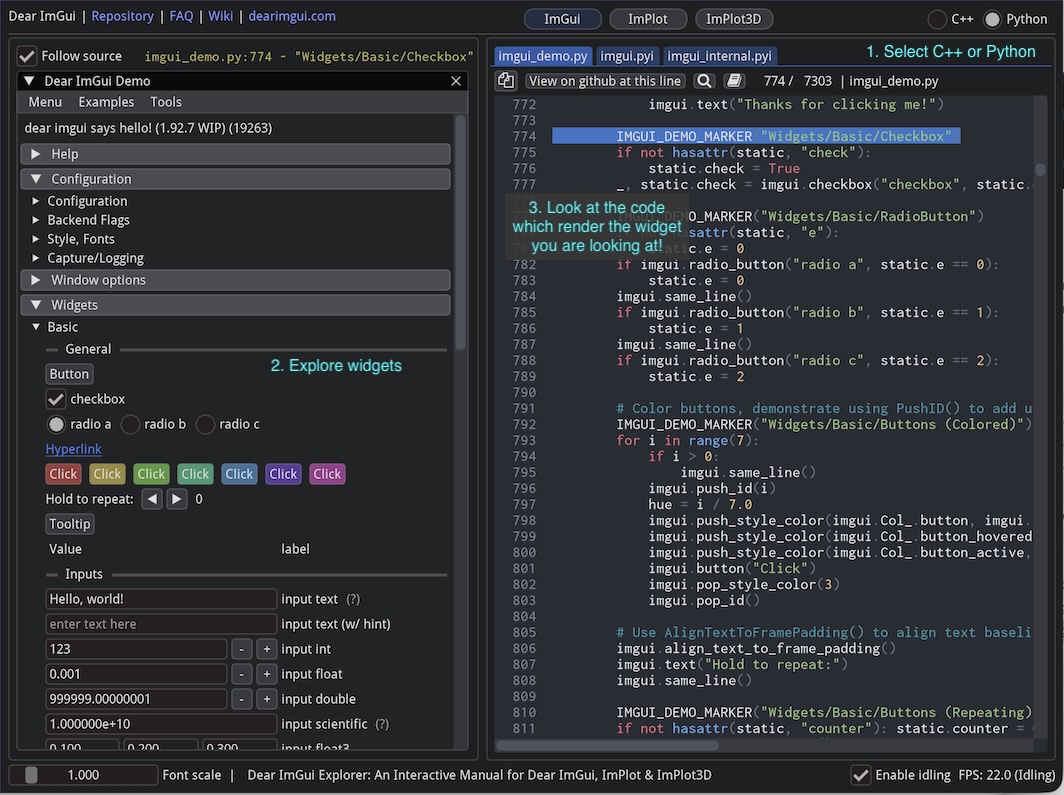Switch to the imgui.pyi tab
Viewport: 1064px width, 795px height.
(627, 56)
